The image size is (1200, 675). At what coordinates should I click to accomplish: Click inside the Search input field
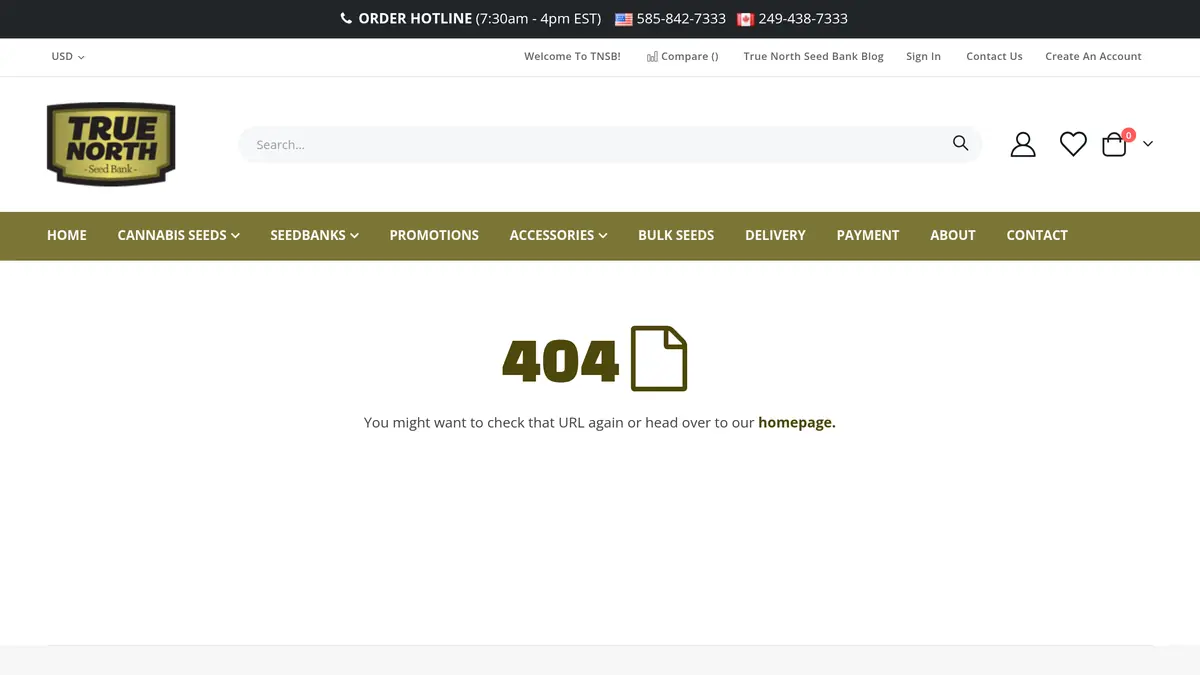500,144
